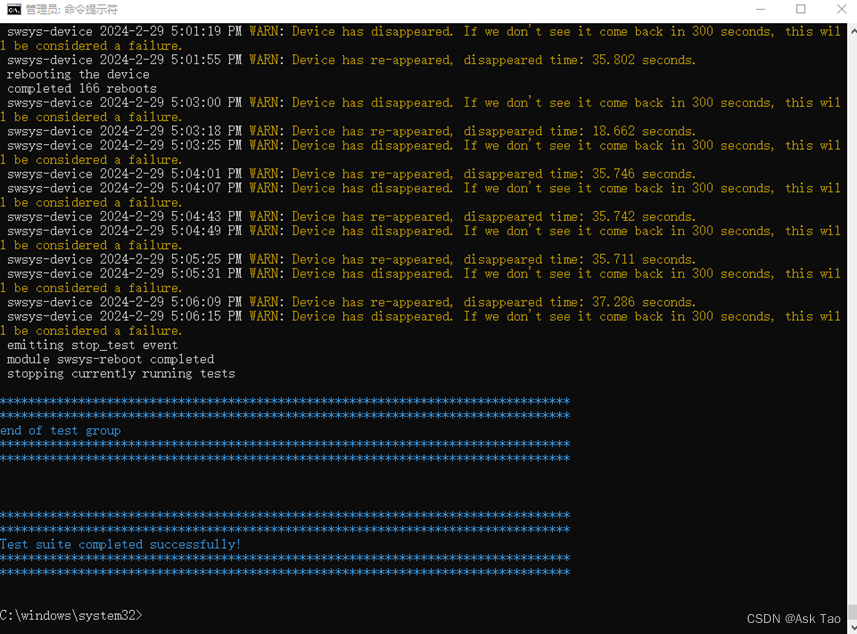Click the 5:01:19 PM device disappeared warning
Image resolution: width=857 pixels, height=634 pixels.
[x=421, y=39]
